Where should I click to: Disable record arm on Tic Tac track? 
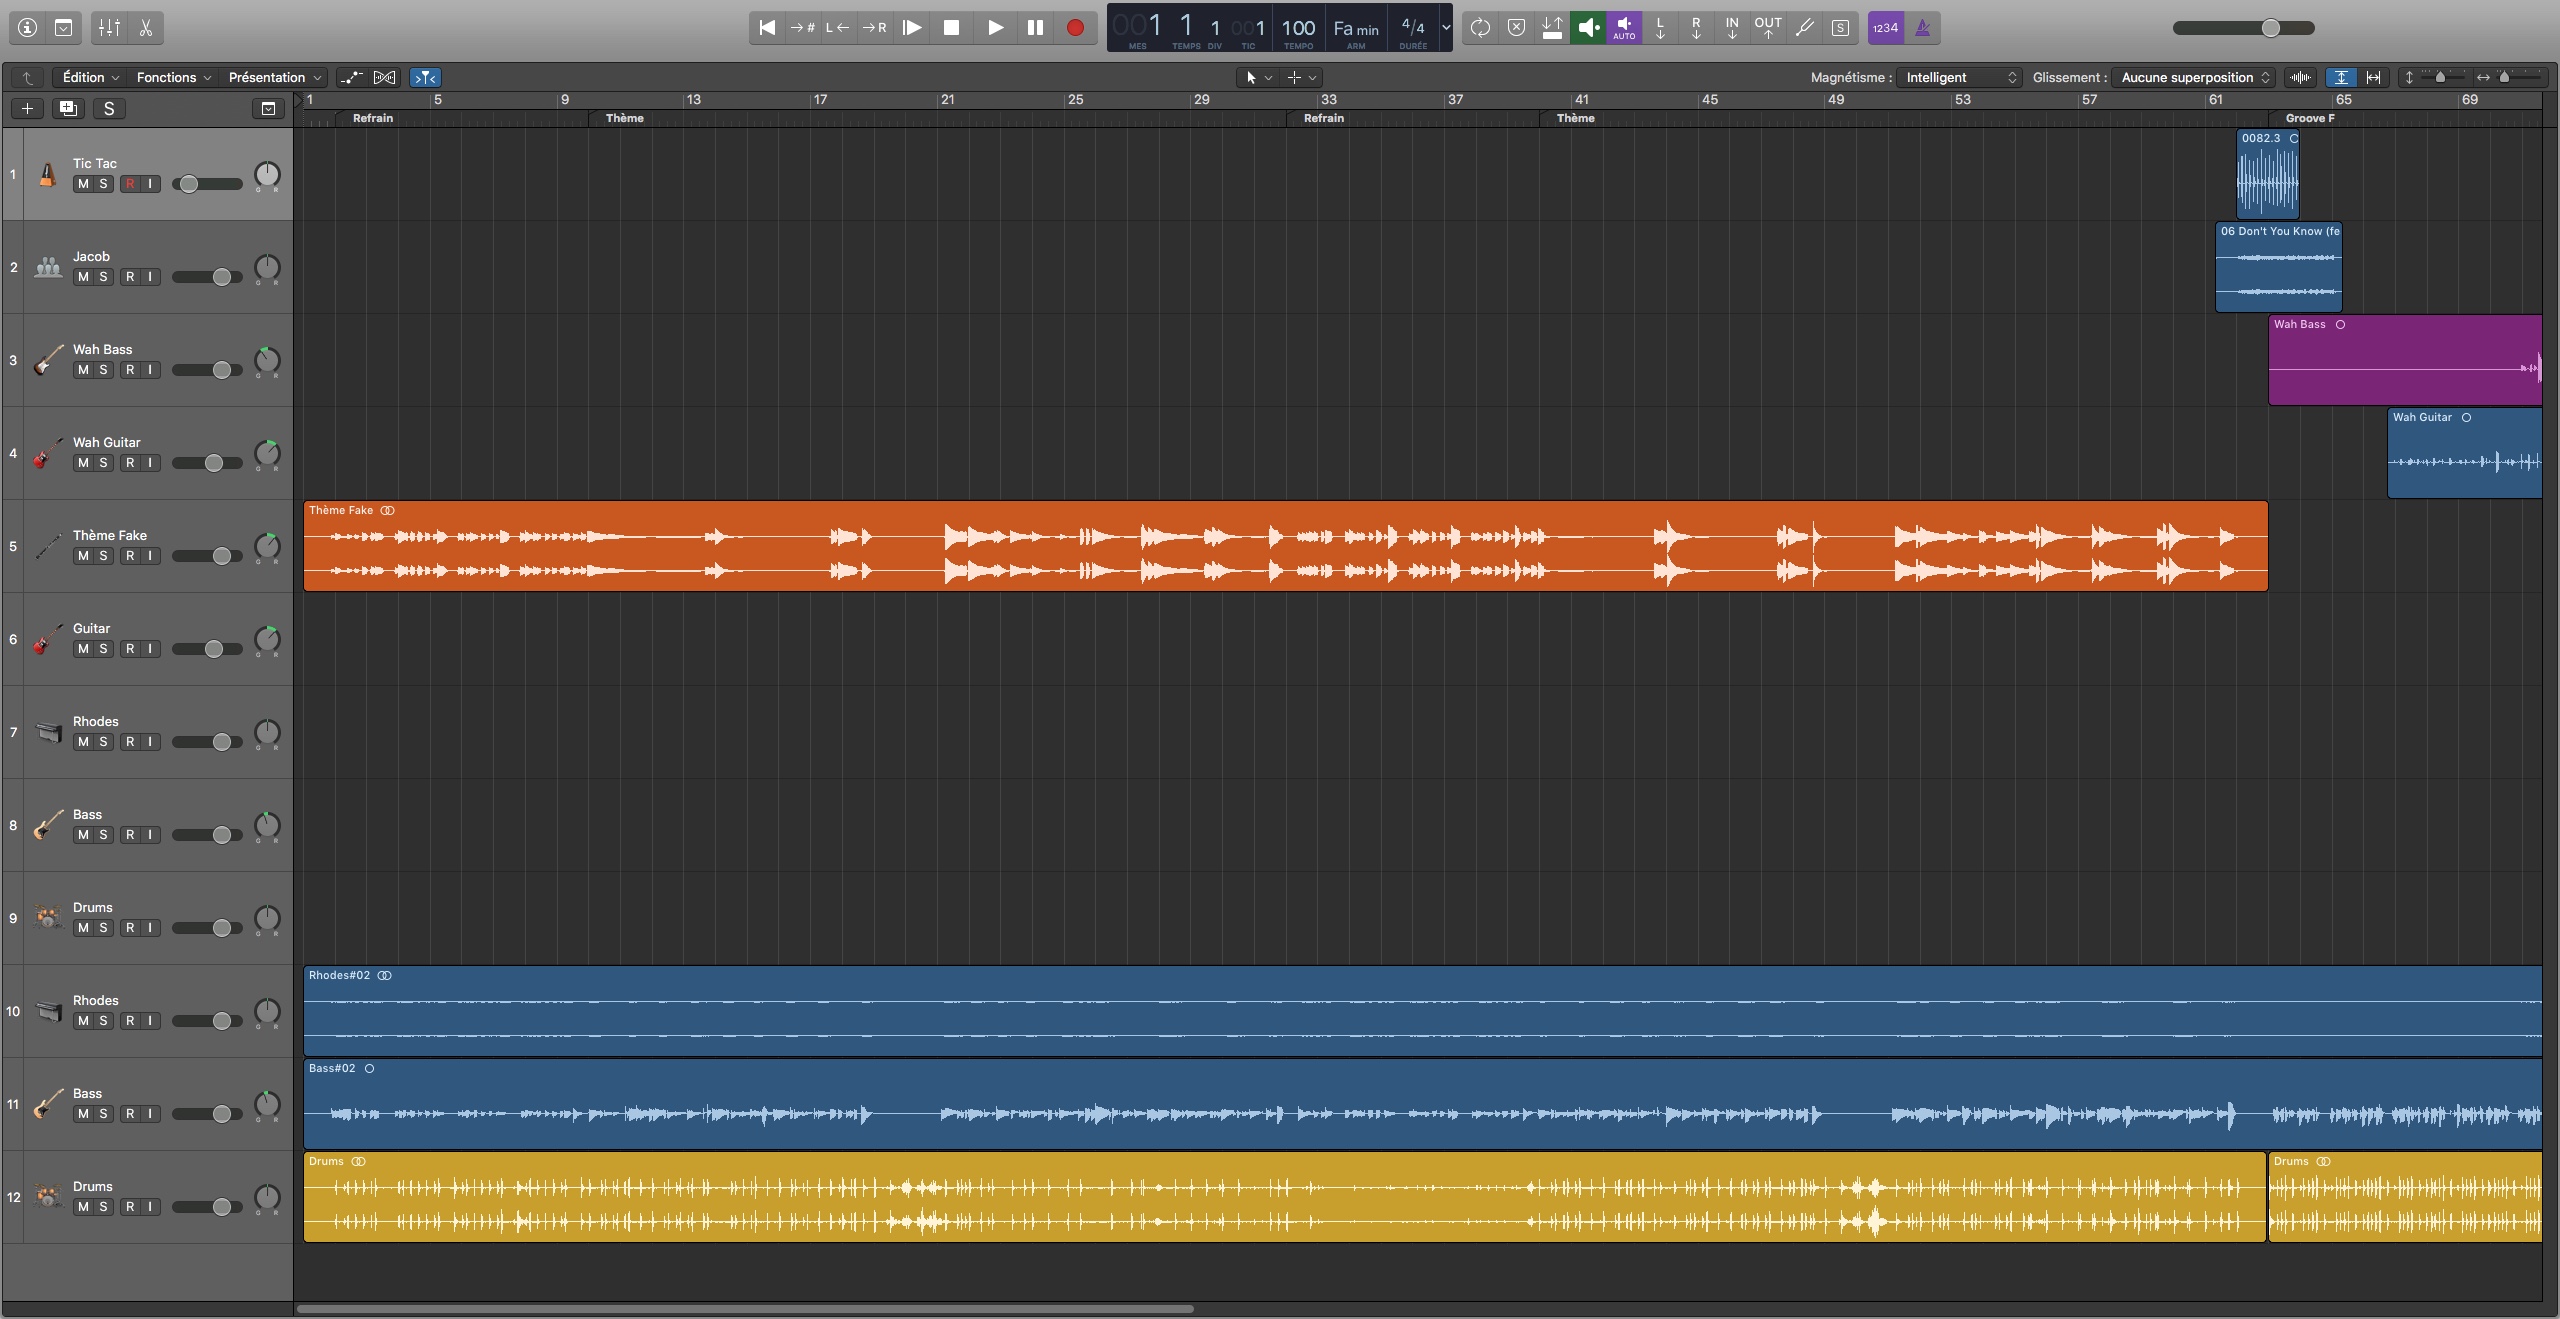click(130, 184)
